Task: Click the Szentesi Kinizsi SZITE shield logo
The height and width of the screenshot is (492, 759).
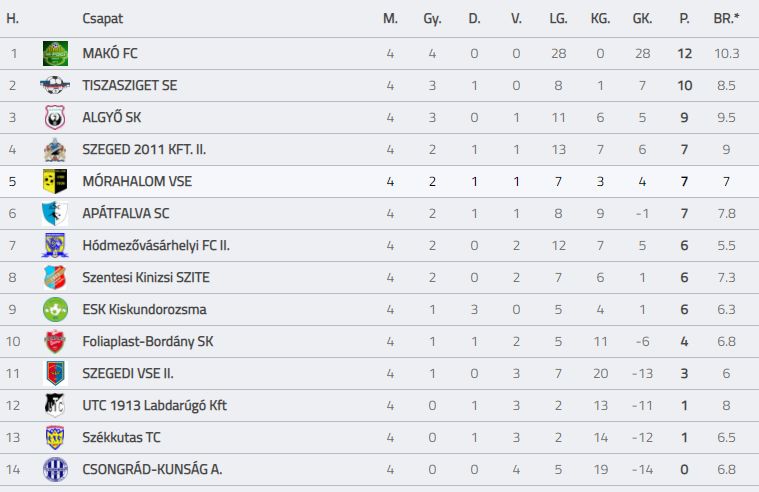Action: point(55,277)
